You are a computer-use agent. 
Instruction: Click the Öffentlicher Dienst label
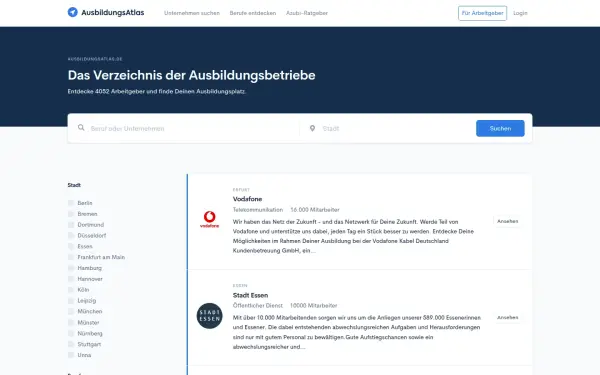[x=258, y=305]
